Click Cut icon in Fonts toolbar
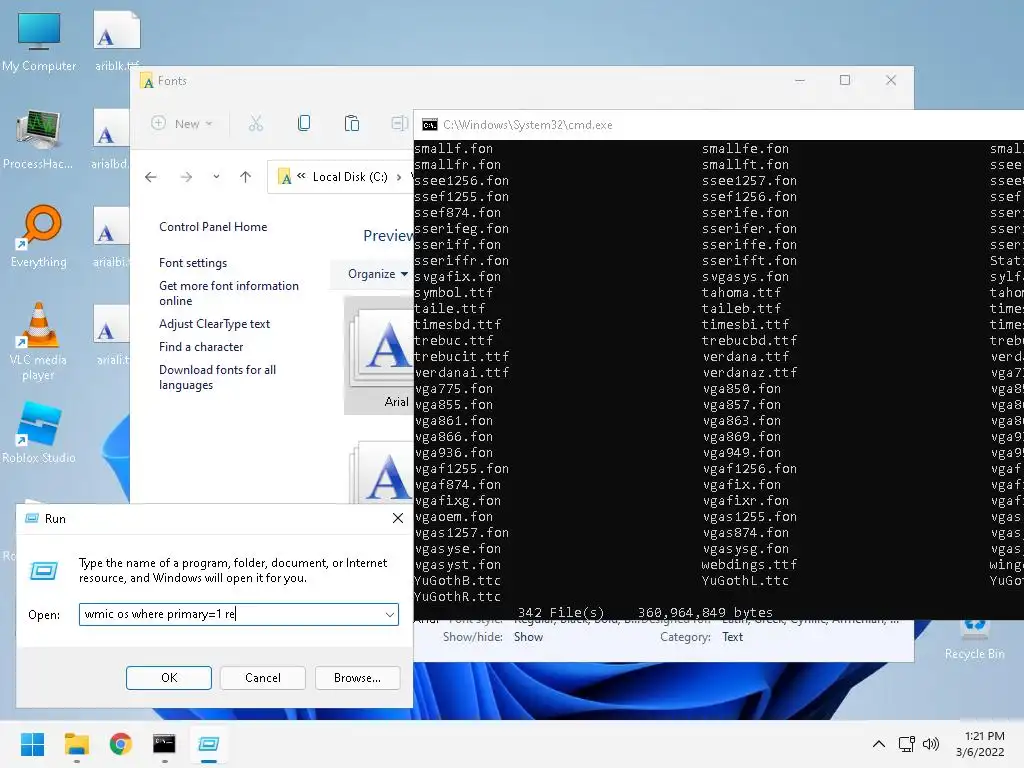1024x768 pixels. [255, 123]
